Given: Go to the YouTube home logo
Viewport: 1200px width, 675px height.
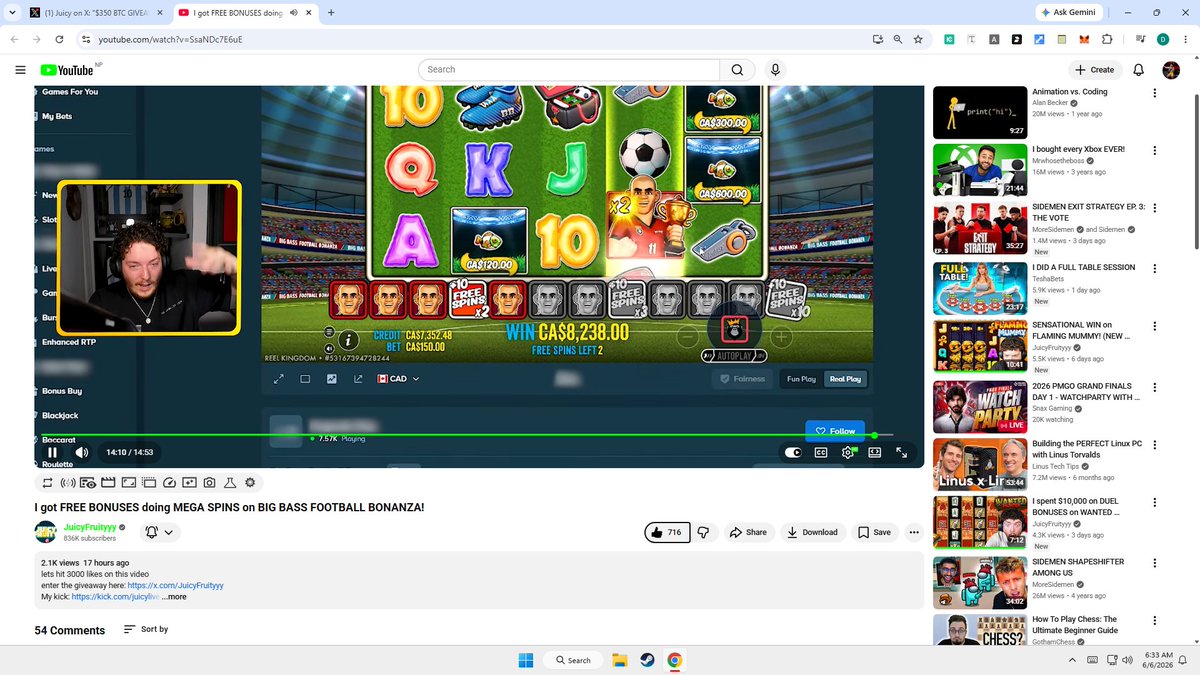Looking at the screenshot, I should [67, 70].
